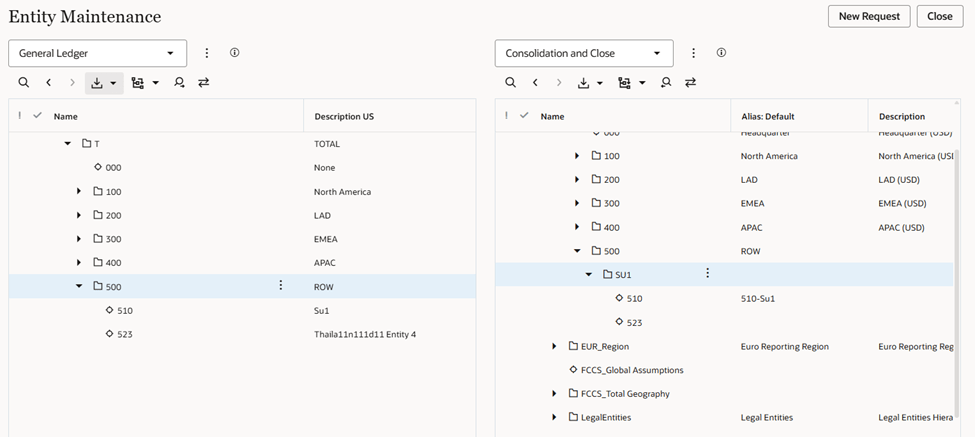Collapse the 500 ROW node in the left tree
This screenshot has height=437, width=975.
point(80,287)
